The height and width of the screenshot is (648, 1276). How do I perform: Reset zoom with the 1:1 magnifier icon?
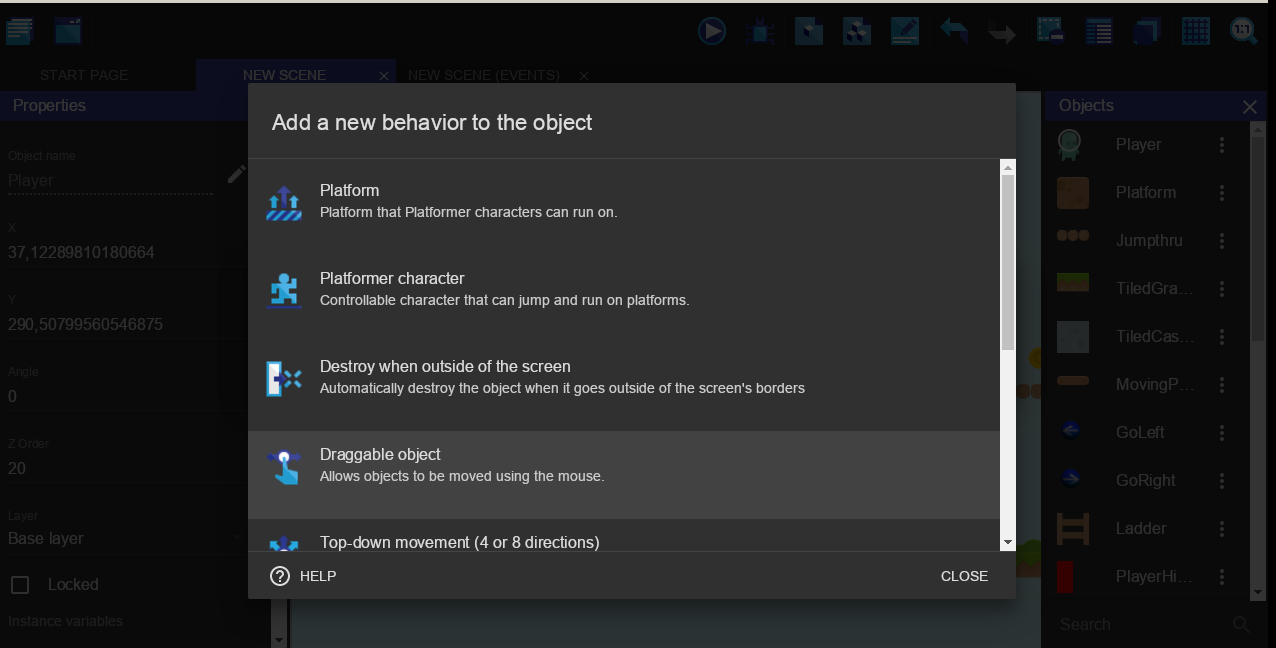tap(1243, 31)
